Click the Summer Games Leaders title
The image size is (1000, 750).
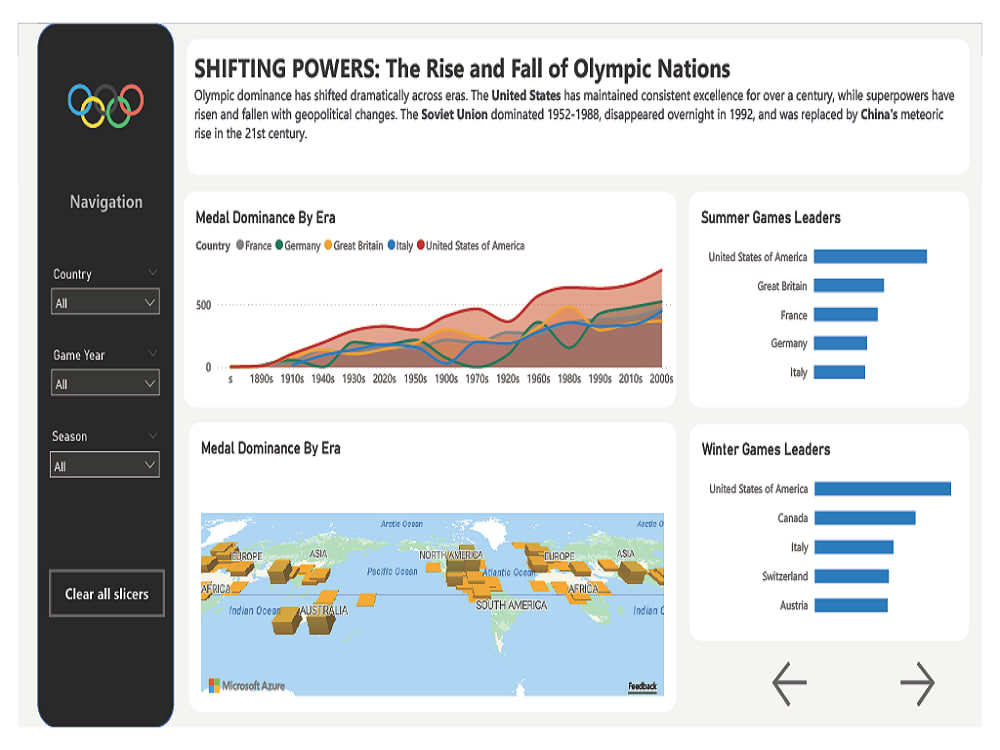(770, 217)
